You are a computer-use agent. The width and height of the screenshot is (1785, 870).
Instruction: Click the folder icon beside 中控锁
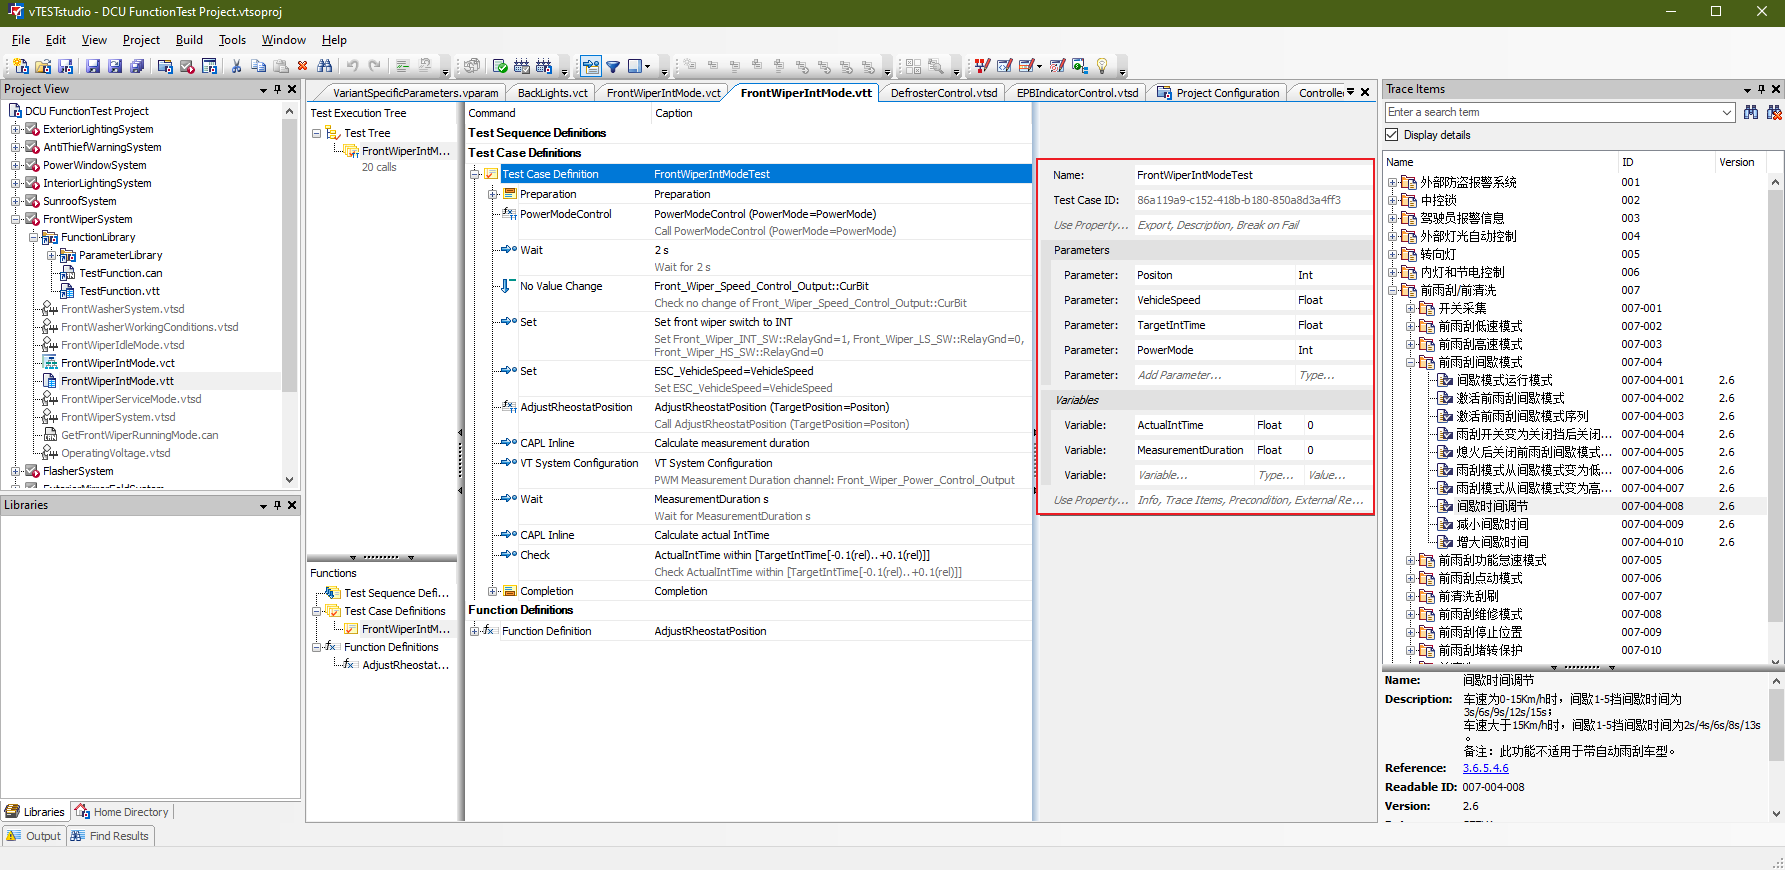[x=1409, y=200]
